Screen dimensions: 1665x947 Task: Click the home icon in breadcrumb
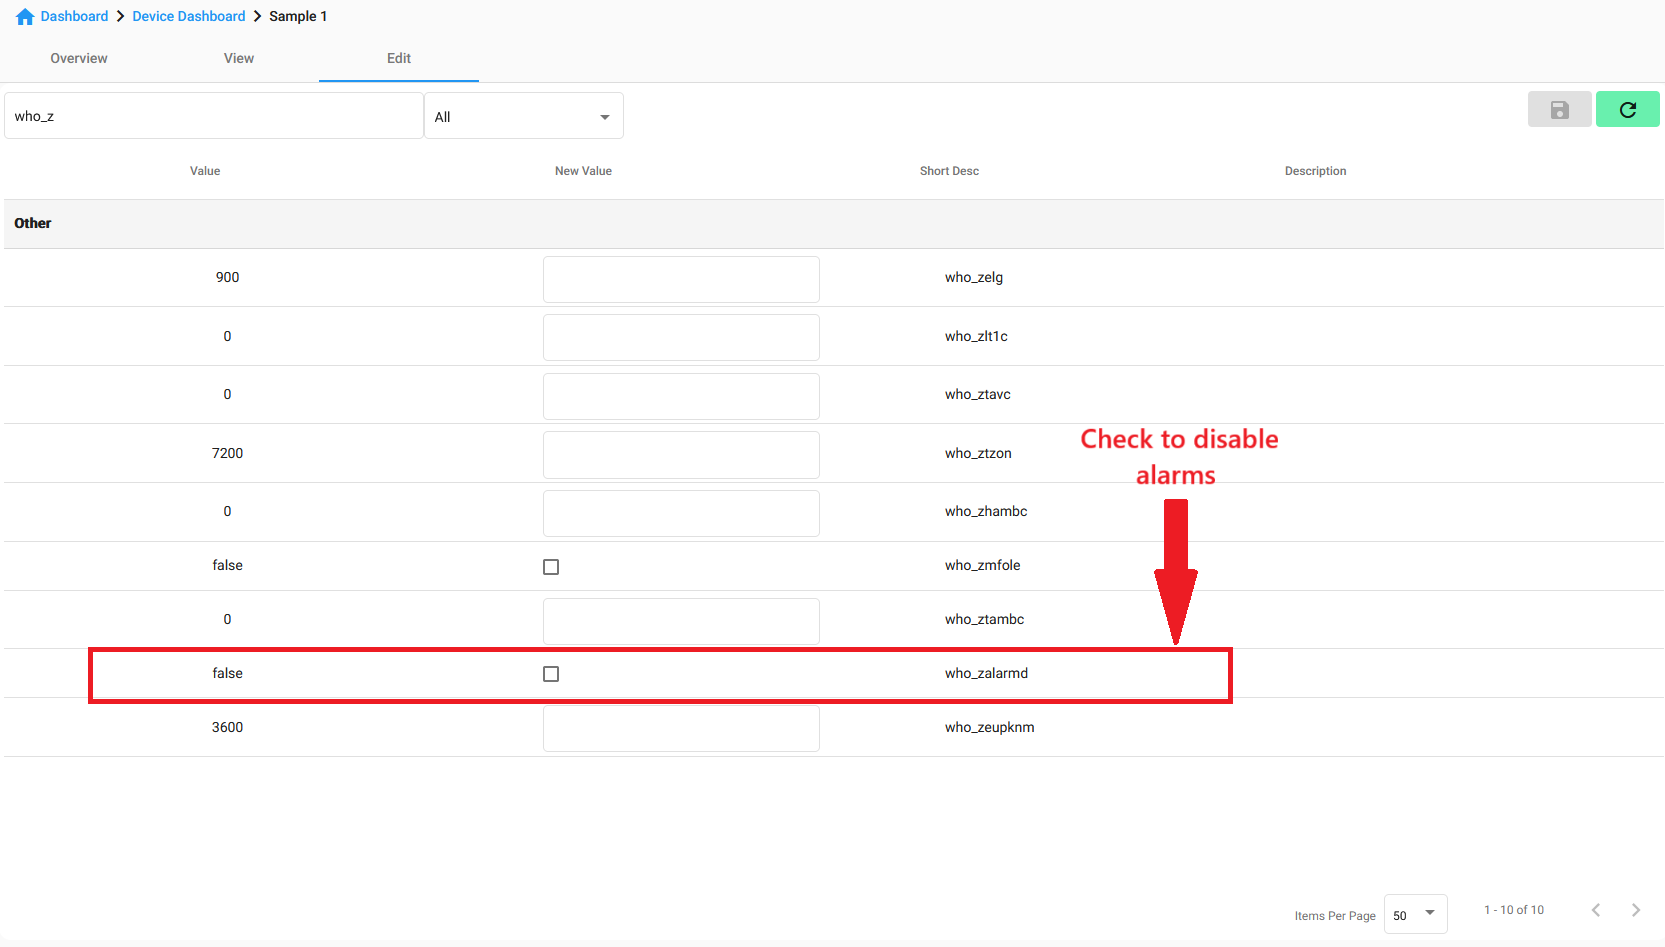pyautogui.click(x=25, y=17)
